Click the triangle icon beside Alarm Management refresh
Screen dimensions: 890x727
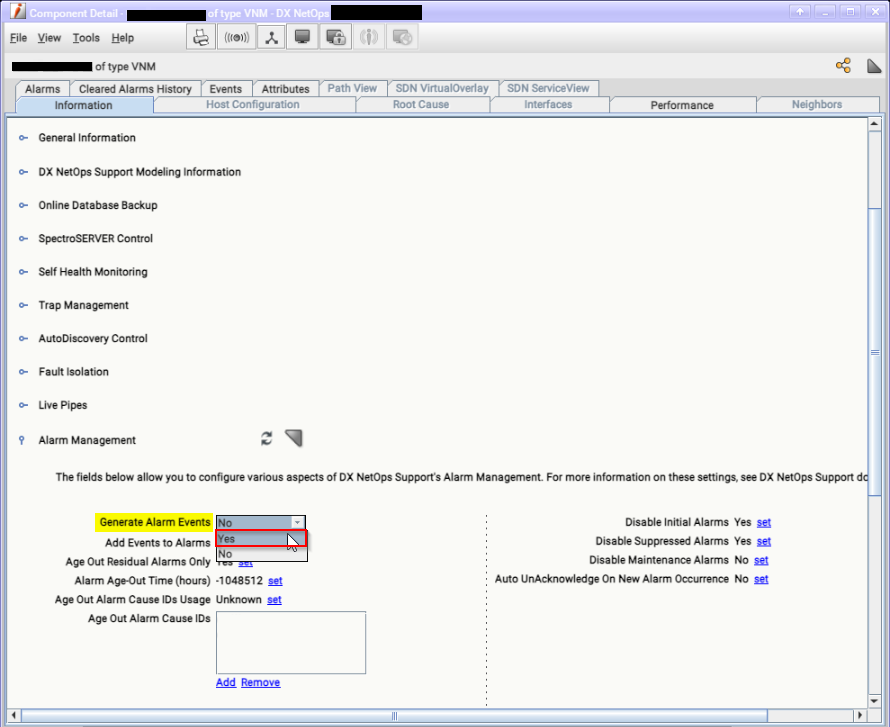[x=293, y=438]
